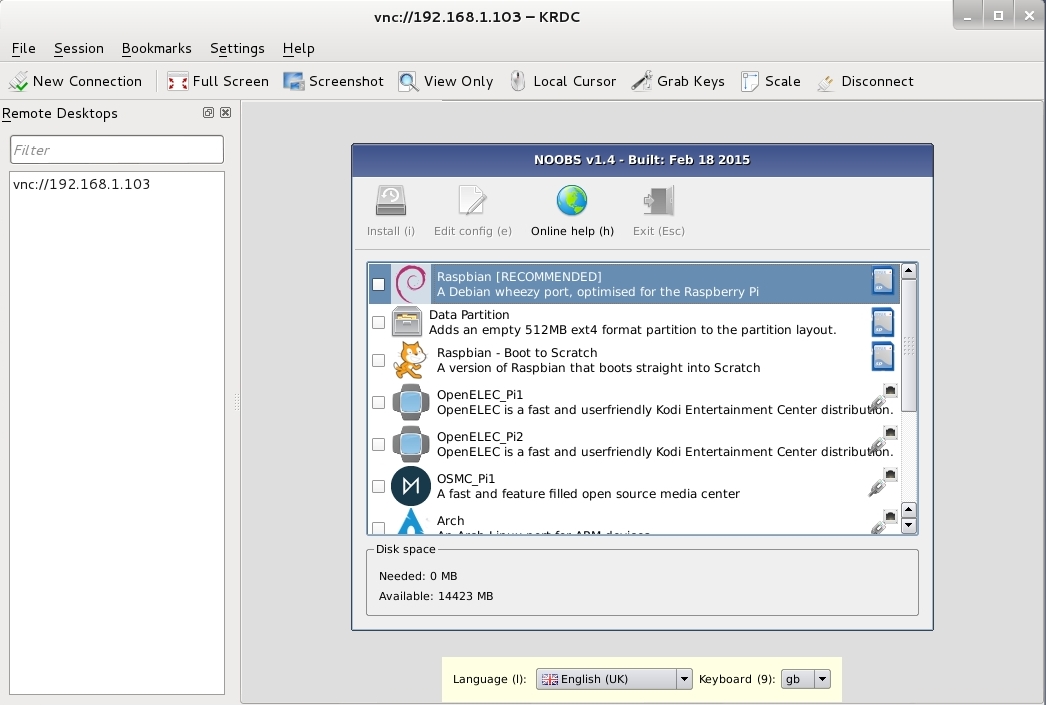This screenshot has width=1046, height=705.
Task: Click the OpenELEC_Pi2 logo icon
Action: click(410, 444)
